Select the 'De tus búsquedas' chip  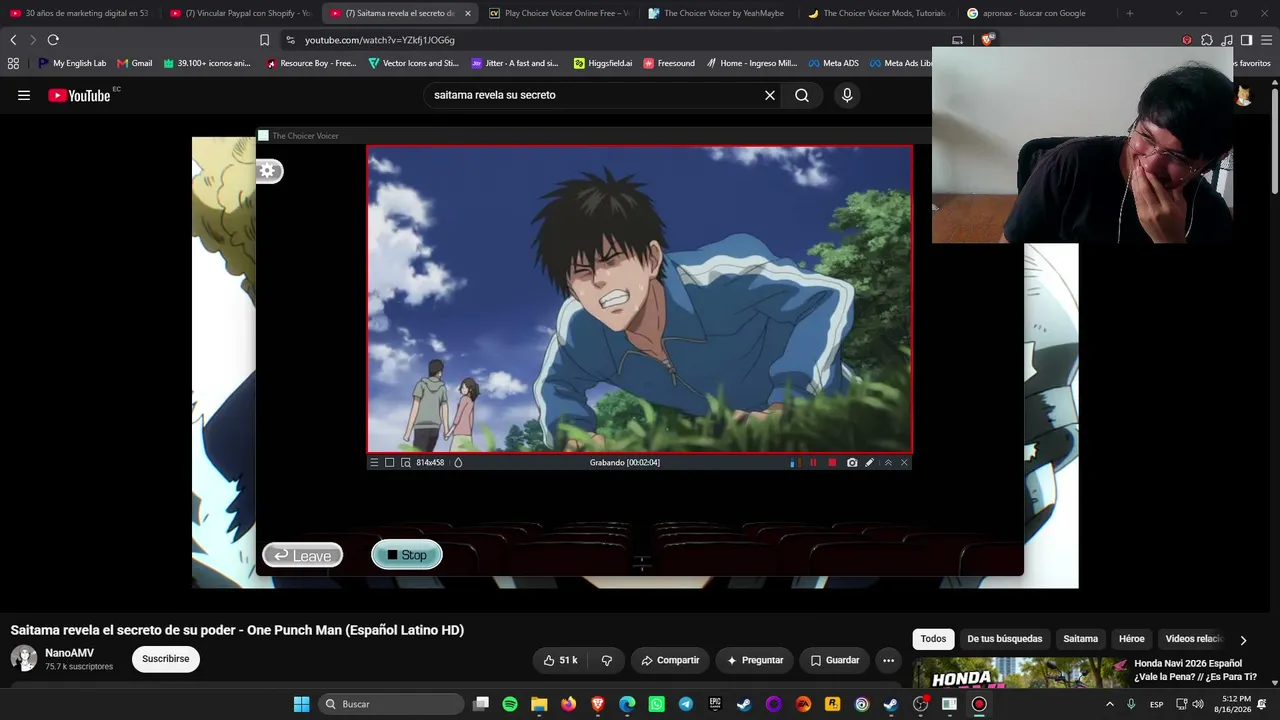(x=1004, y=639)
